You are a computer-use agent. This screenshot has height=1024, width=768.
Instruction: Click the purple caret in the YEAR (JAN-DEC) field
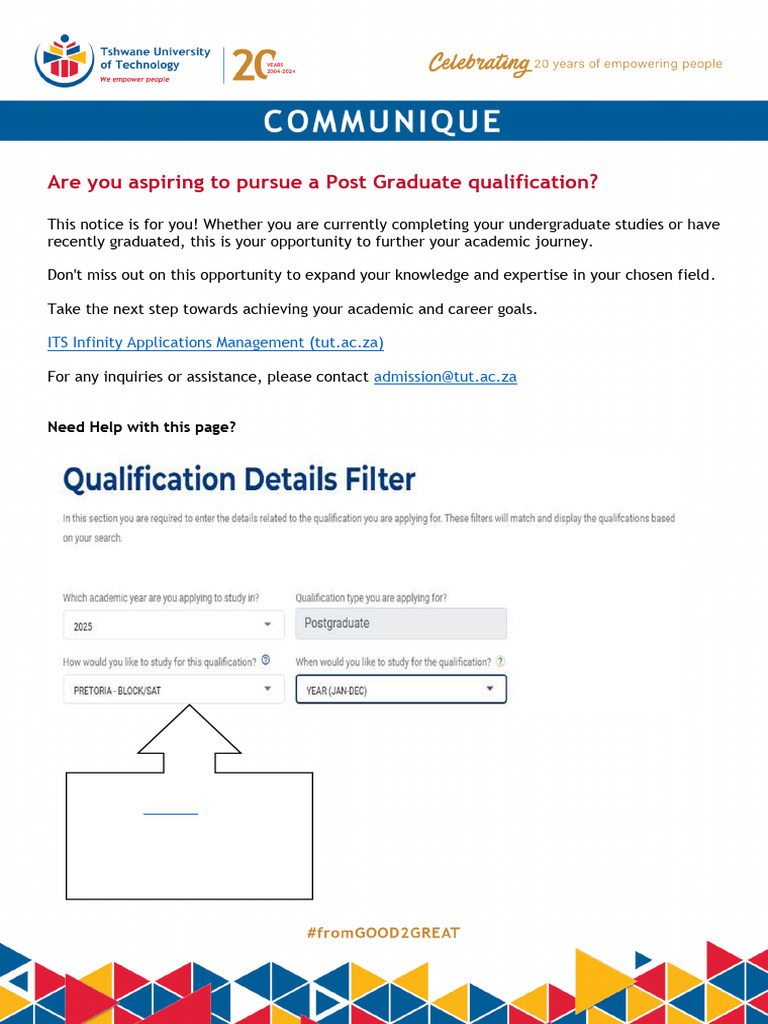490,689
